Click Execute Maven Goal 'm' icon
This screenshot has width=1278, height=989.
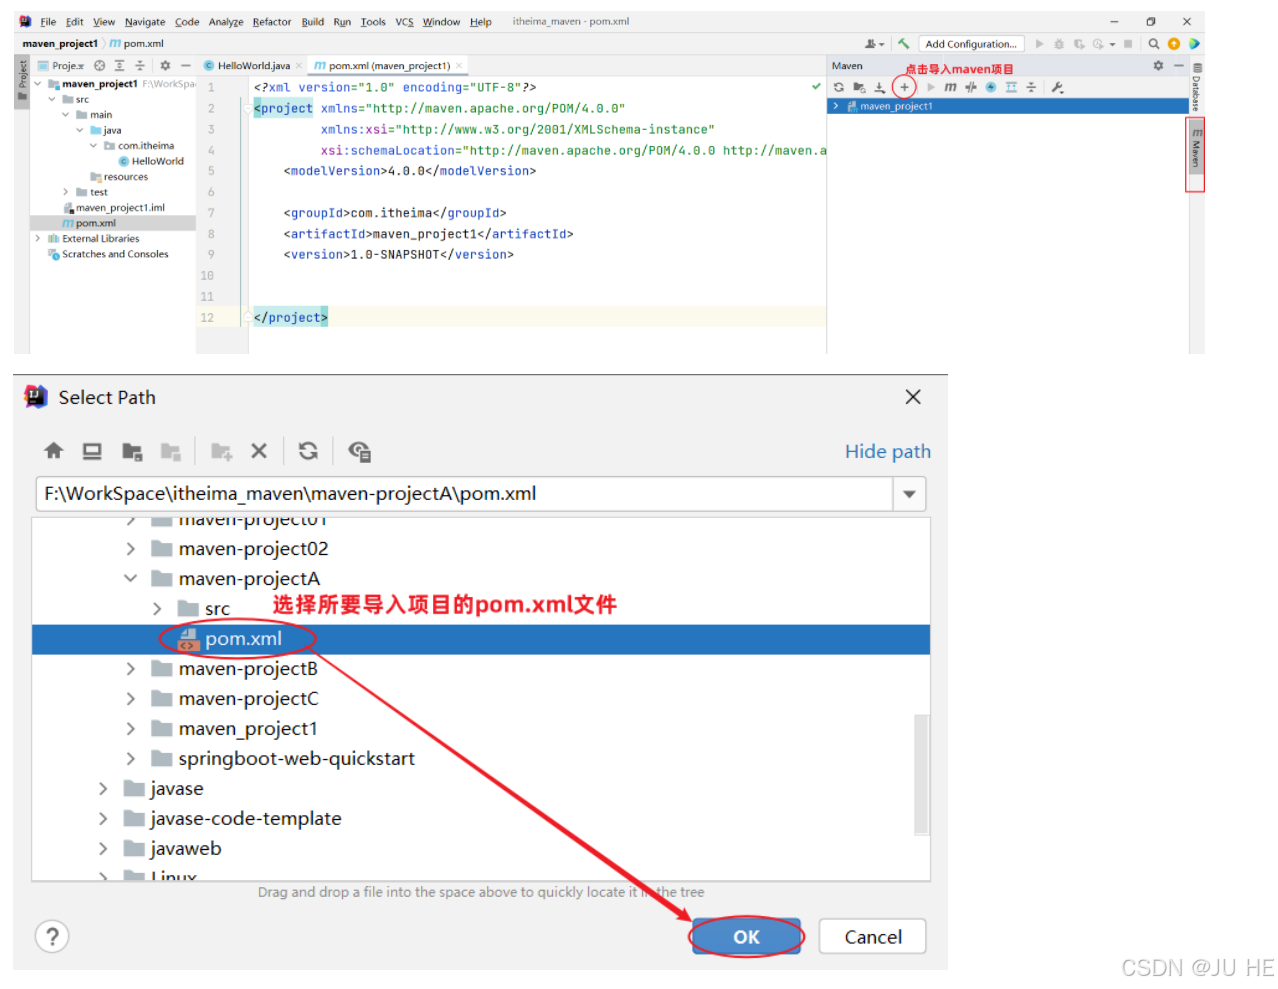(950, 87)
